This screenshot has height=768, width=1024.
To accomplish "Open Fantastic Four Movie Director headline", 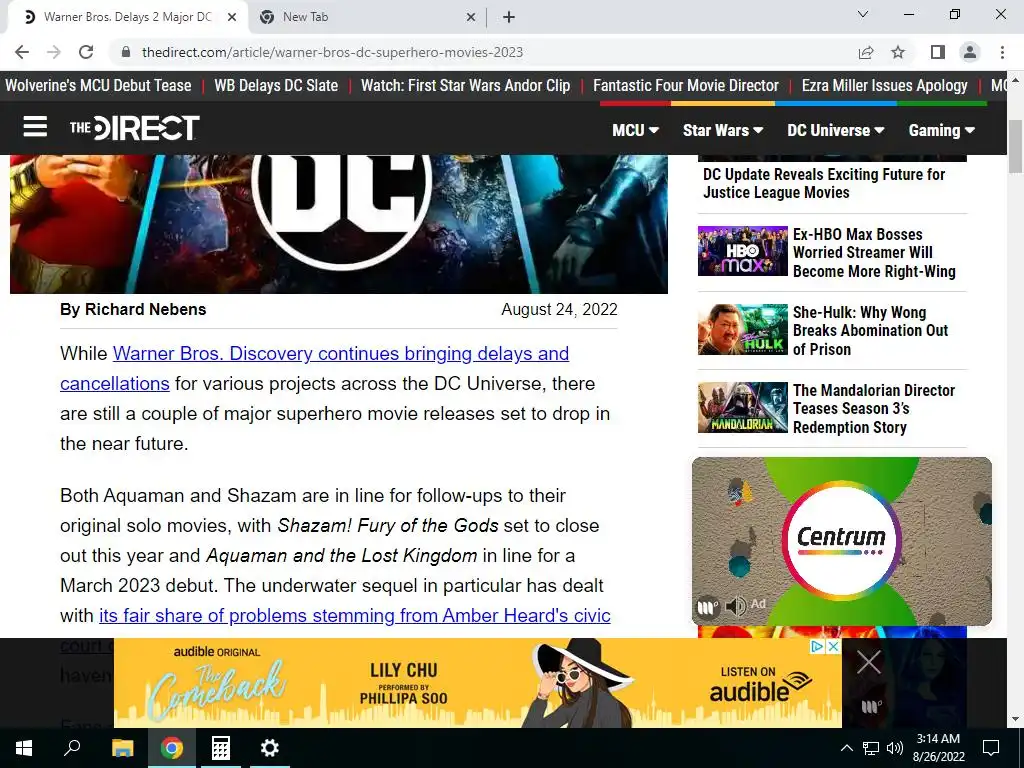I will point(686,86).
